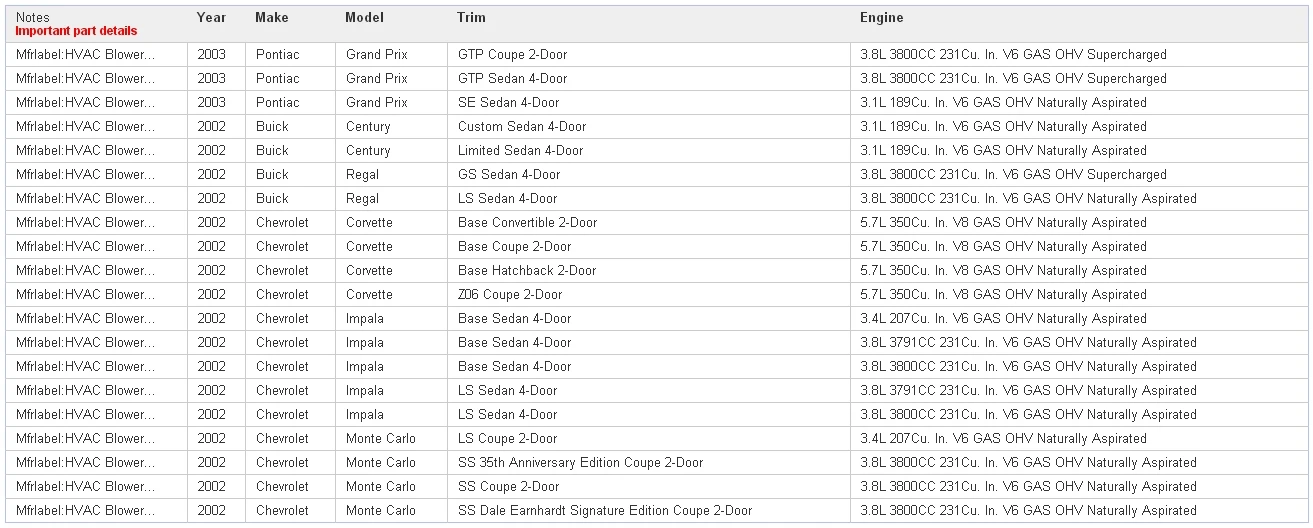Select SS 35th Anniversary Edition Coupe trim
1313x528 pixels.
tap(580, 463)
